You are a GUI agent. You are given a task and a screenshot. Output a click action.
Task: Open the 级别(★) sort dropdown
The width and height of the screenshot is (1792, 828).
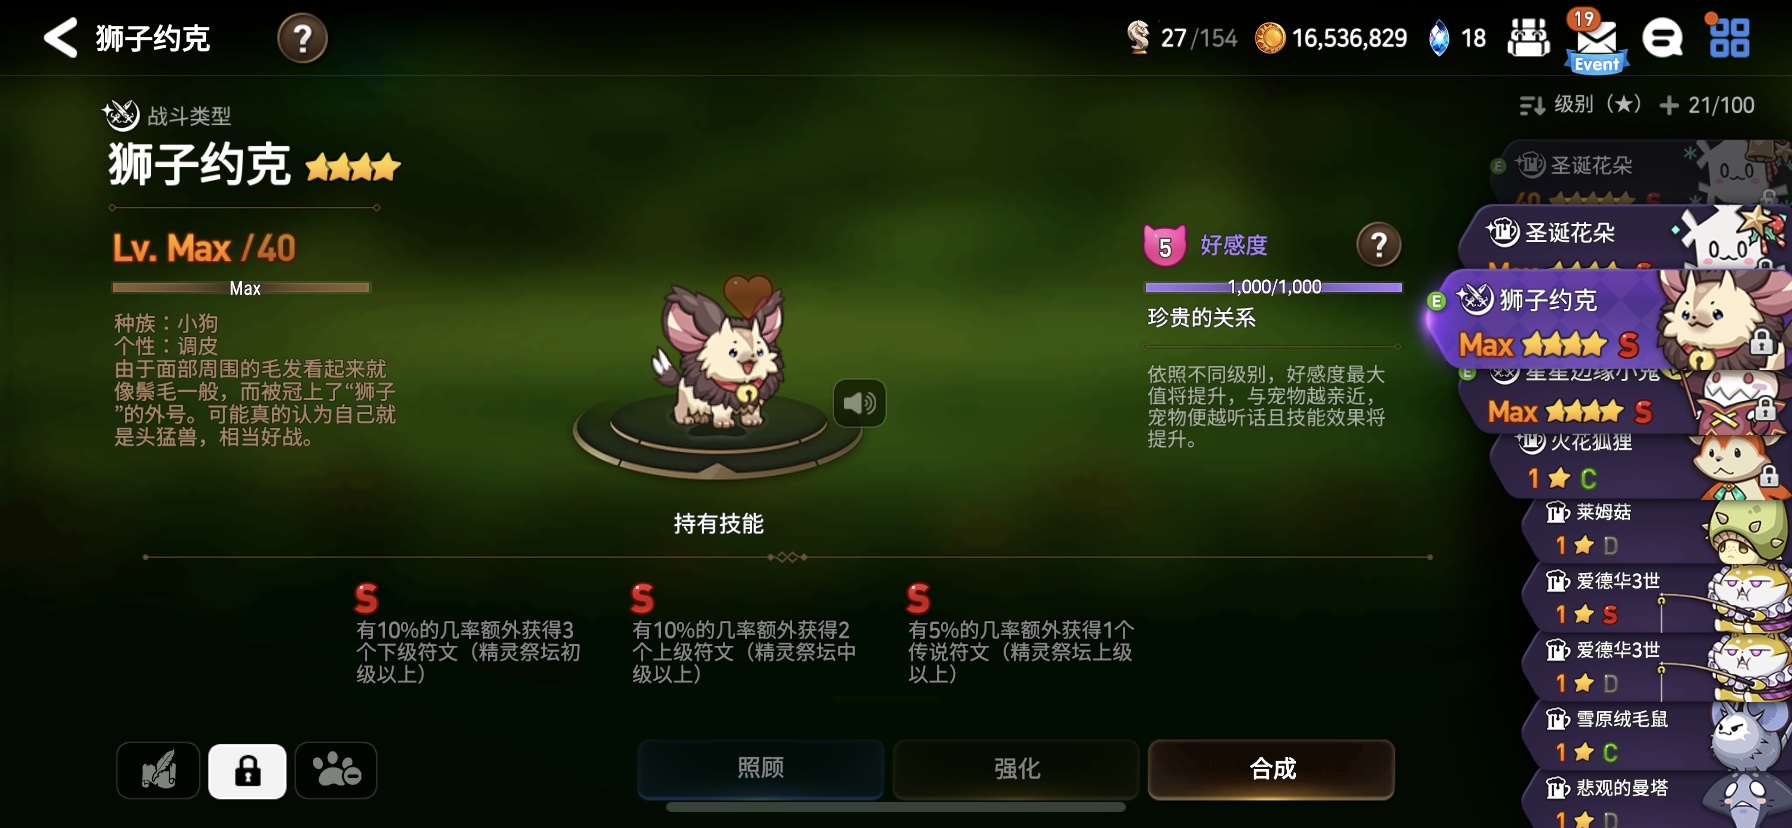(1580, 105)
